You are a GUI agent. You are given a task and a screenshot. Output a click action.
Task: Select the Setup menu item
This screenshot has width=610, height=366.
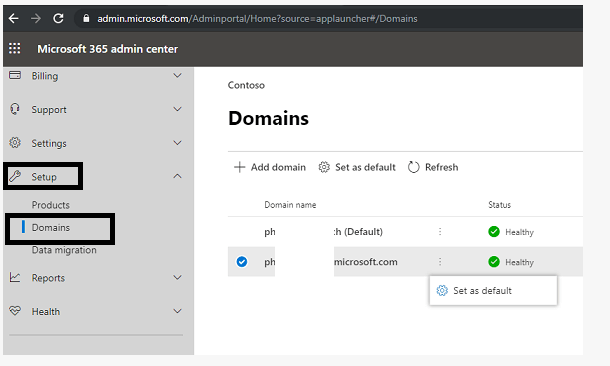[x=44, y=177]
